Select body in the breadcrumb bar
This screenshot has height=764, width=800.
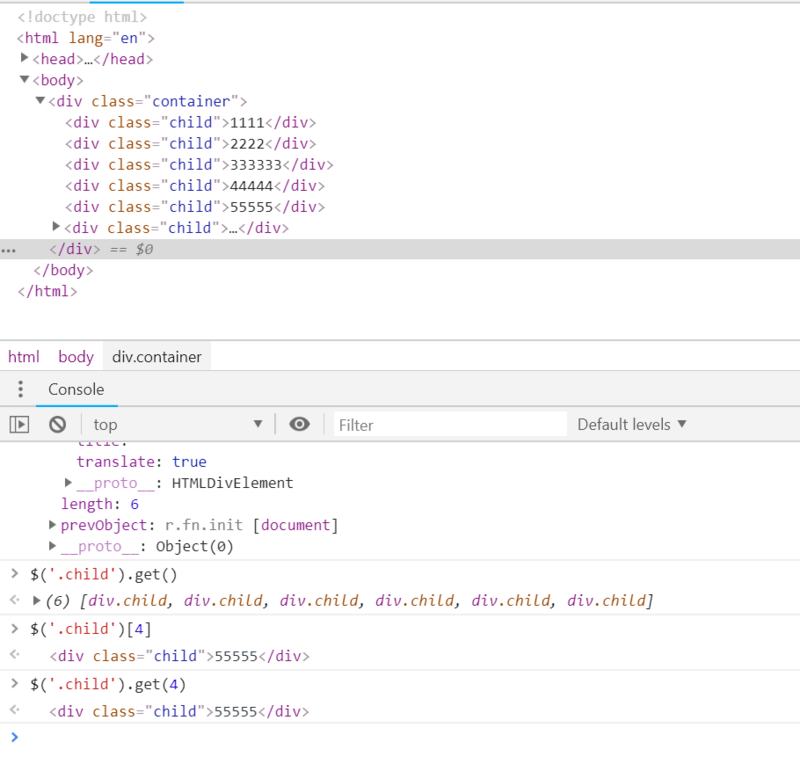click(76, 357)
